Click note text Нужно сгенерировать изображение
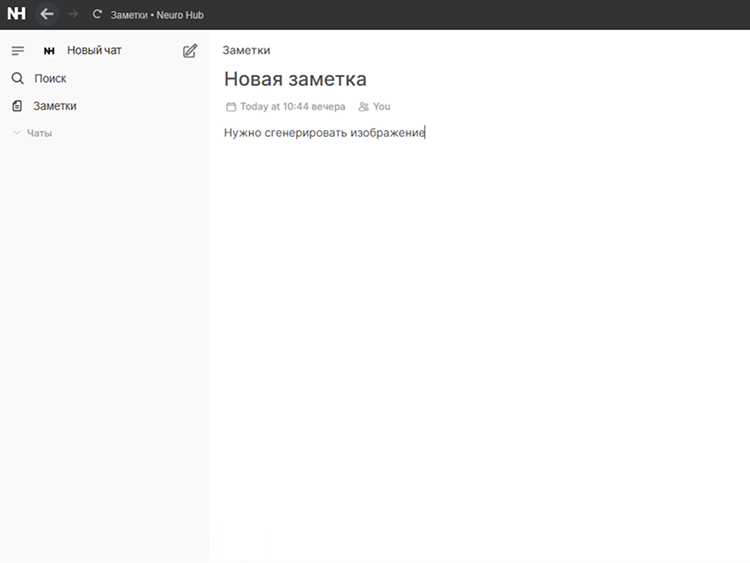The image size is (750, 563). pyautogui.click(x=324, y=132)
